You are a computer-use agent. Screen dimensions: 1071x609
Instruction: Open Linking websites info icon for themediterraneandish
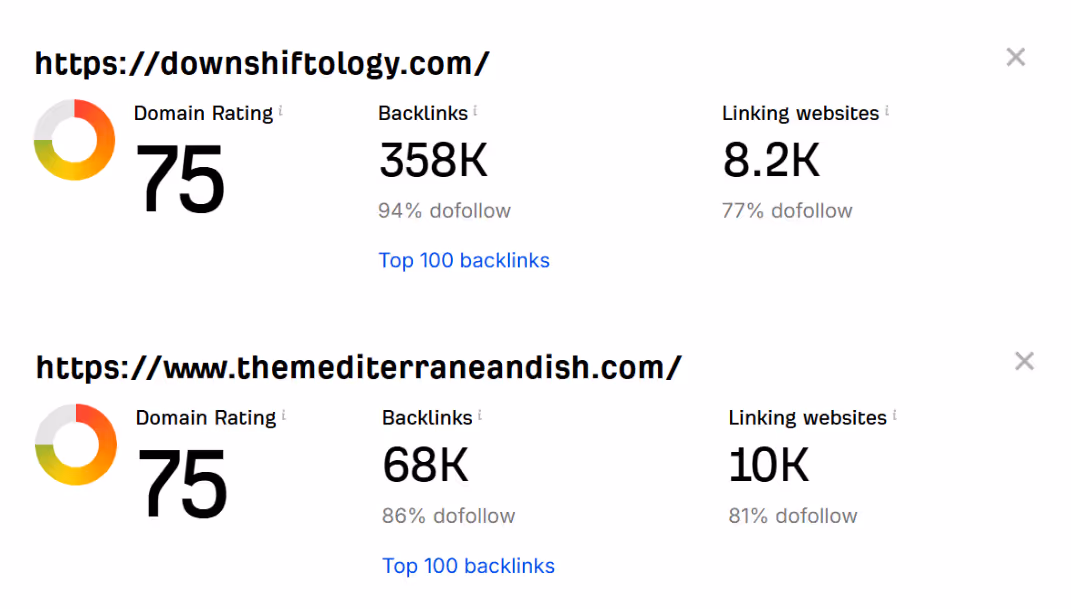tap(894, 414)
